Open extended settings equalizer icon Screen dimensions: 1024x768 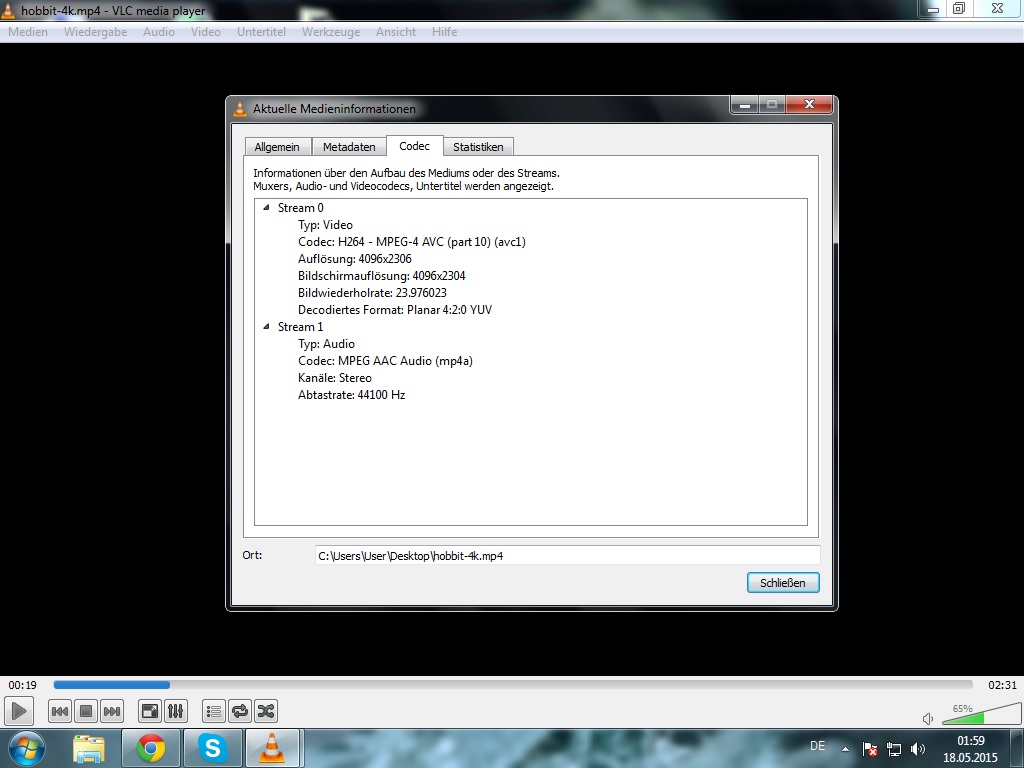tap(176, 711)
